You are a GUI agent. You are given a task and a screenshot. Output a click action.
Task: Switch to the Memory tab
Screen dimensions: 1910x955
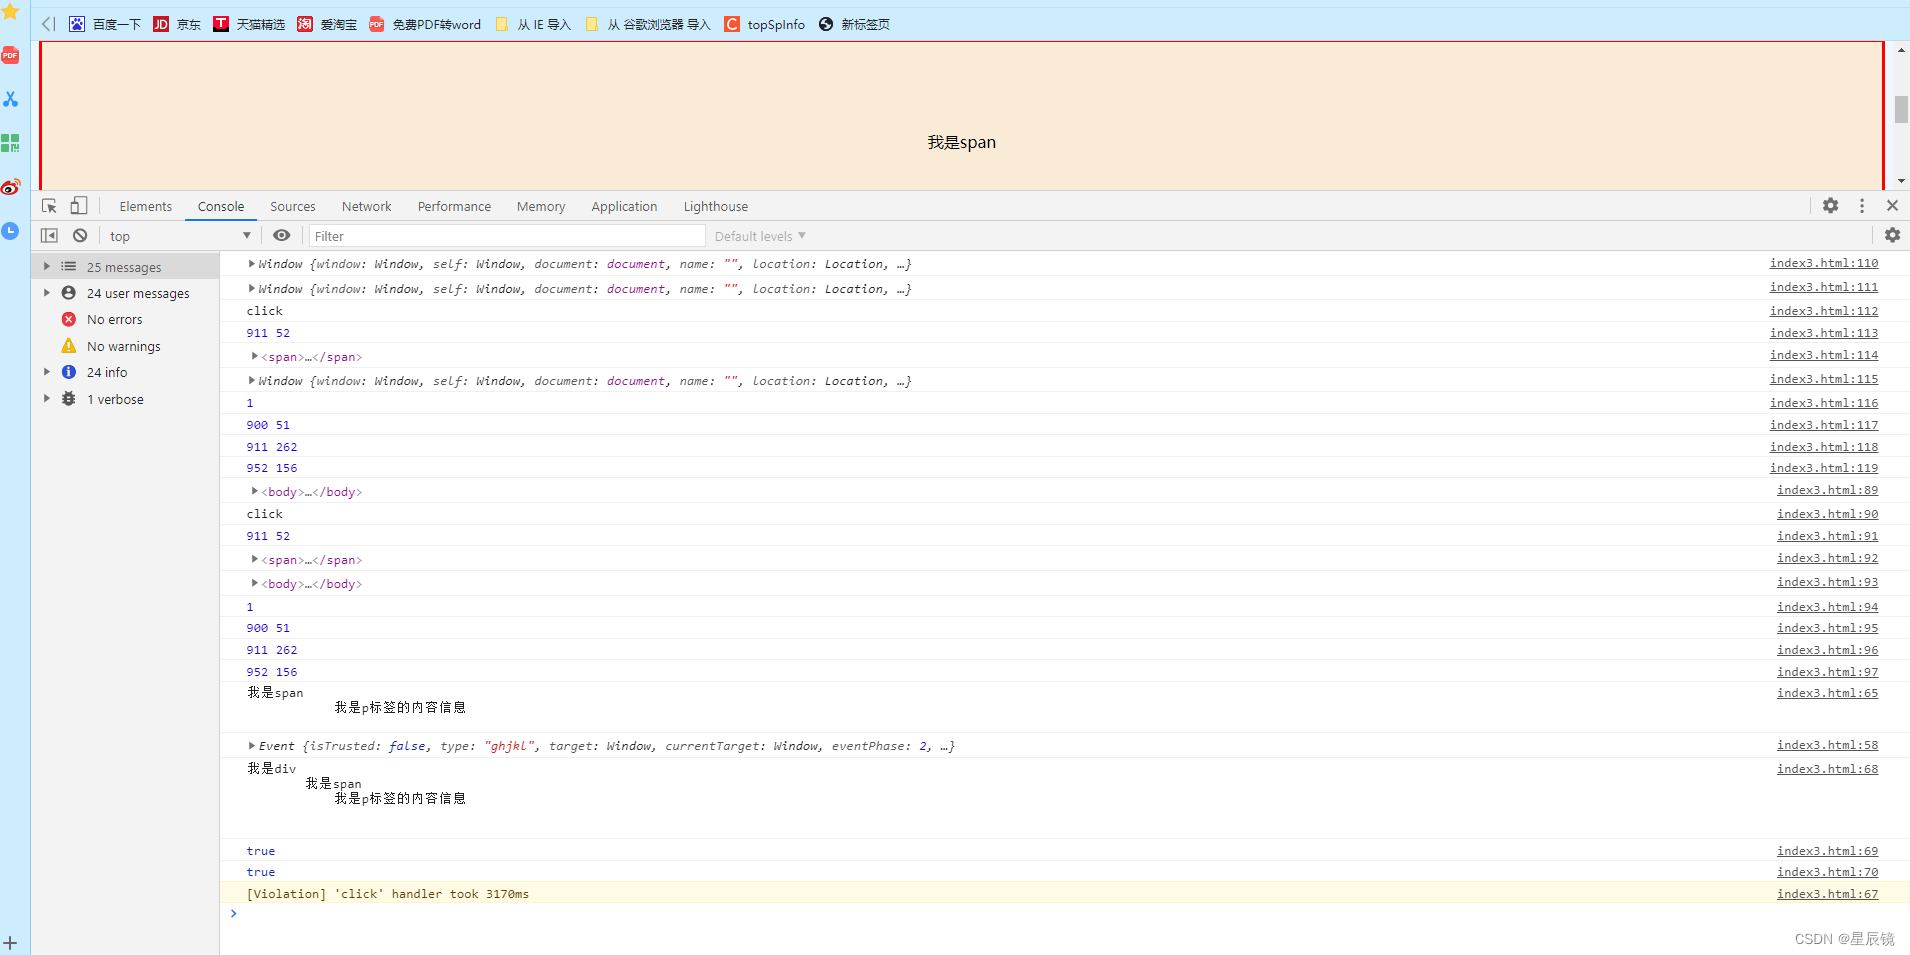pyautogui.click(x=541, y=206)
